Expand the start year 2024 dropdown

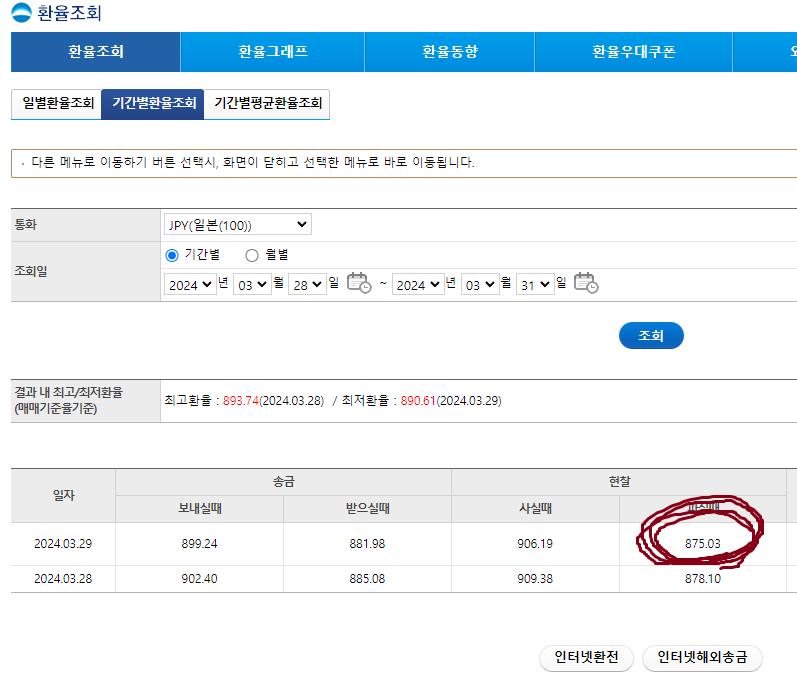[191, 285]
